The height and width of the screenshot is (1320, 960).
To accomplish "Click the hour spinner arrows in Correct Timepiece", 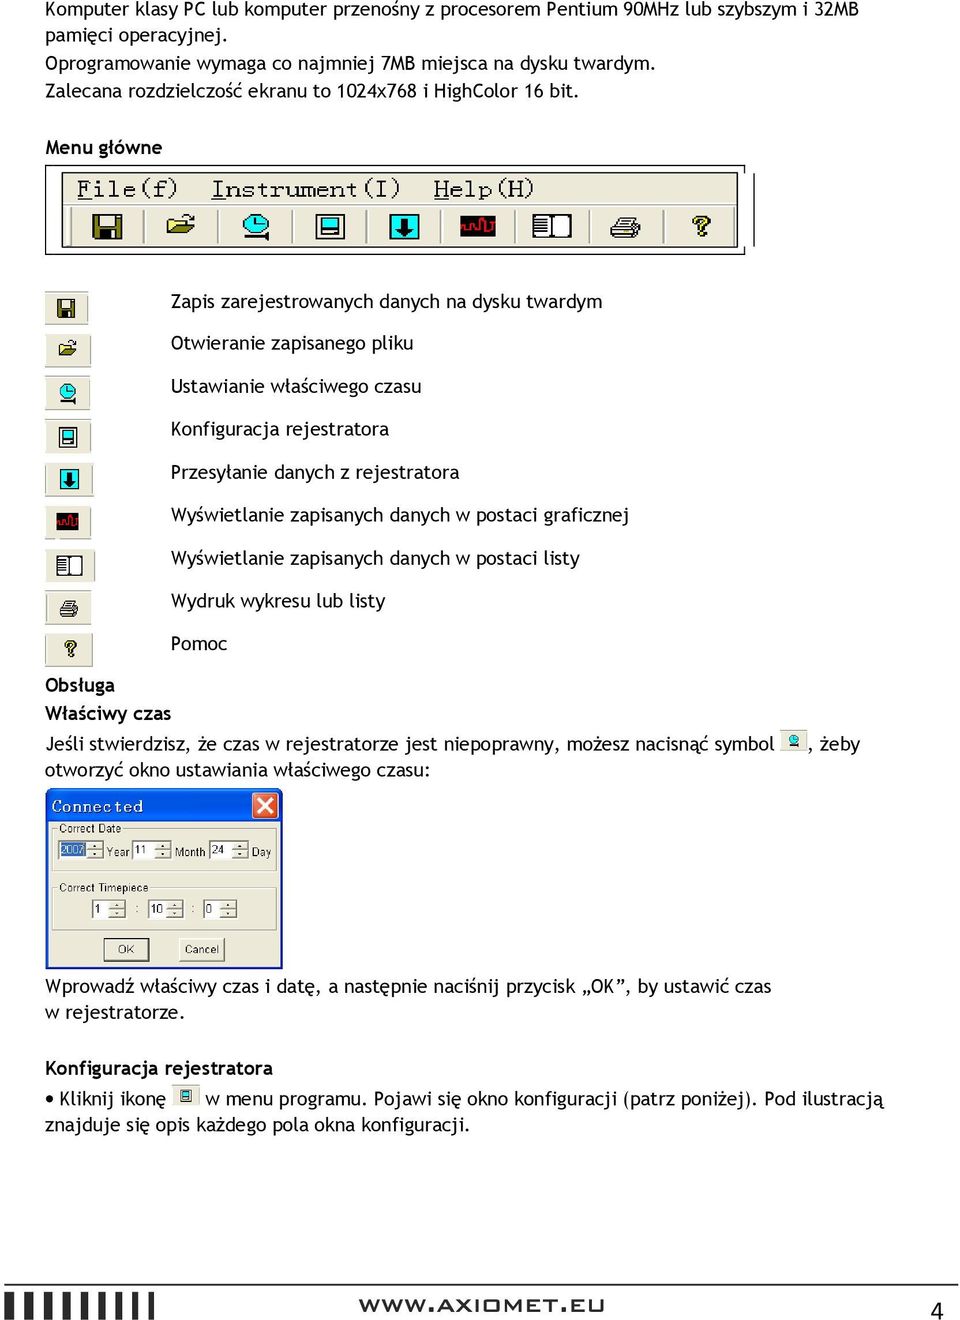I will (117, 909).
